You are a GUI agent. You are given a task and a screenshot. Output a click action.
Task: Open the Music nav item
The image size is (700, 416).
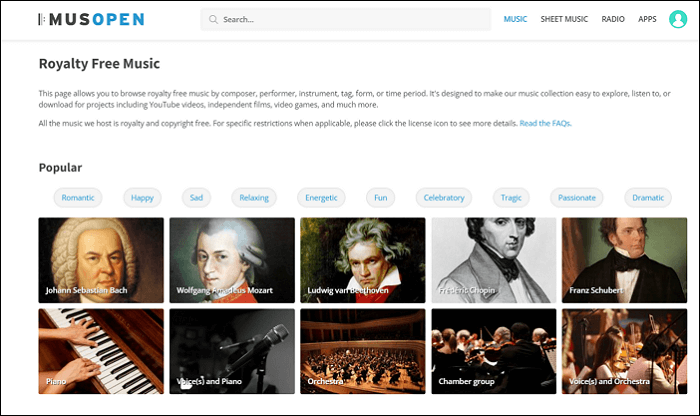tap(515, 19)
